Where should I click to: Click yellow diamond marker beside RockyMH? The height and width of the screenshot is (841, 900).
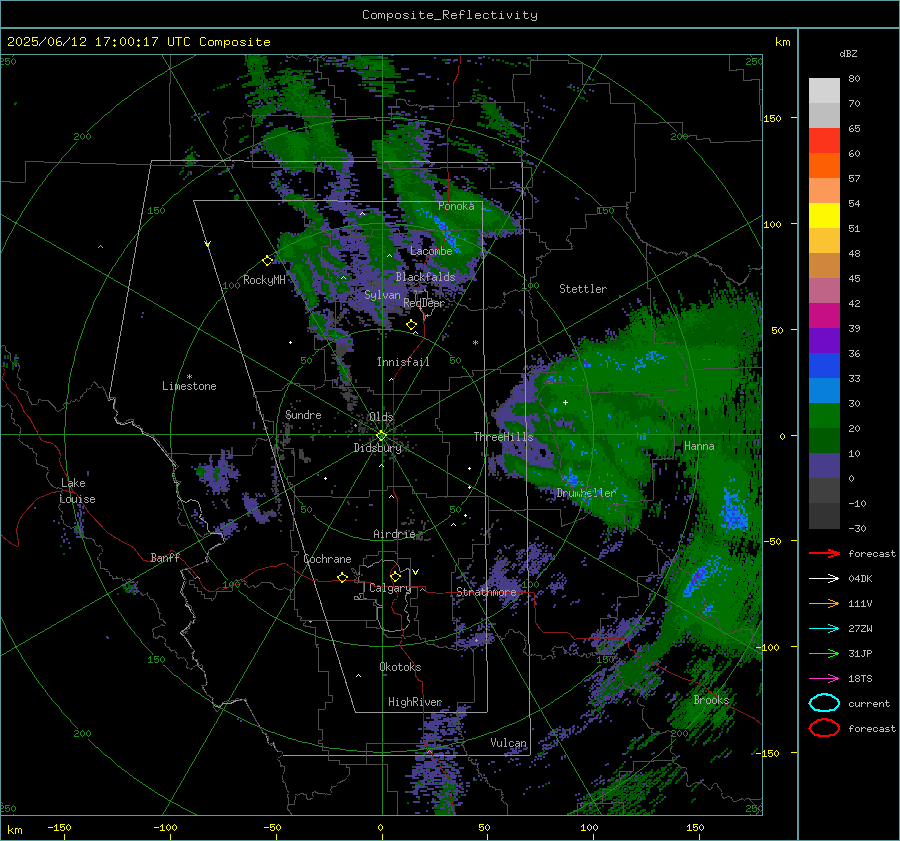[267, 261]
